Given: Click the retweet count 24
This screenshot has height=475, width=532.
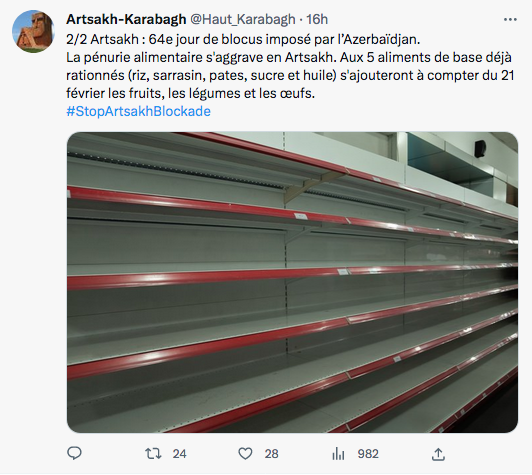Looking at the screenshot, I should 179,454.
